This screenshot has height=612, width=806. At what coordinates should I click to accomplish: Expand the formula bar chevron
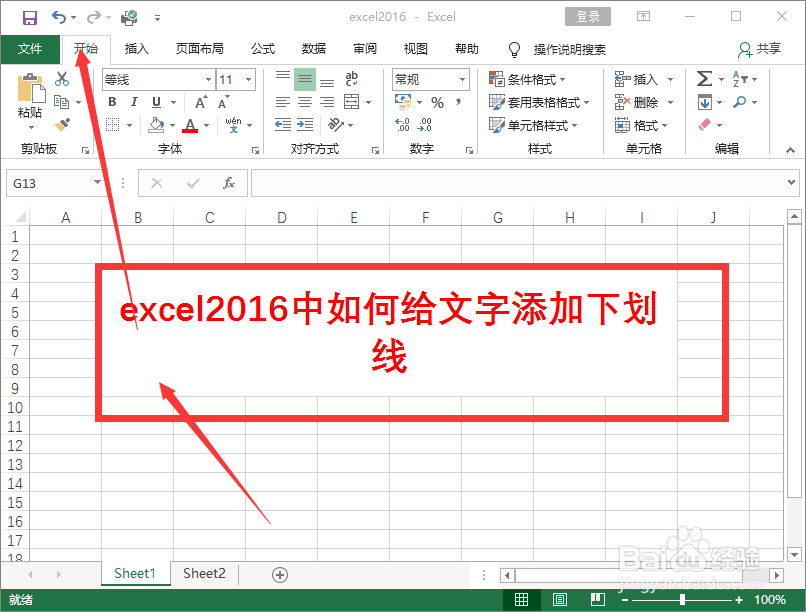(x=792, y=182)
